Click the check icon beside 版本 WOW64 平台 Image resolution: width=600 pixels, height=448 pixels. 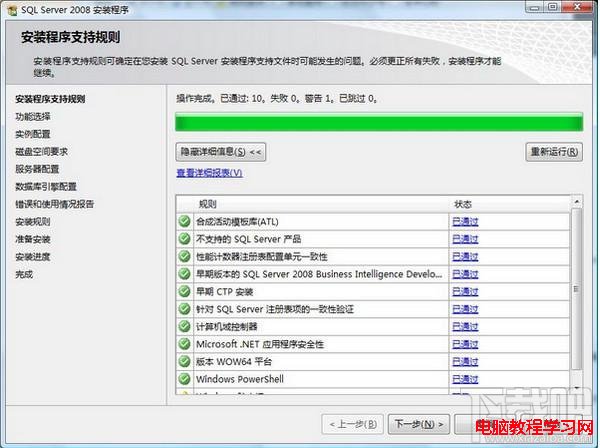(x=184, y=362)
